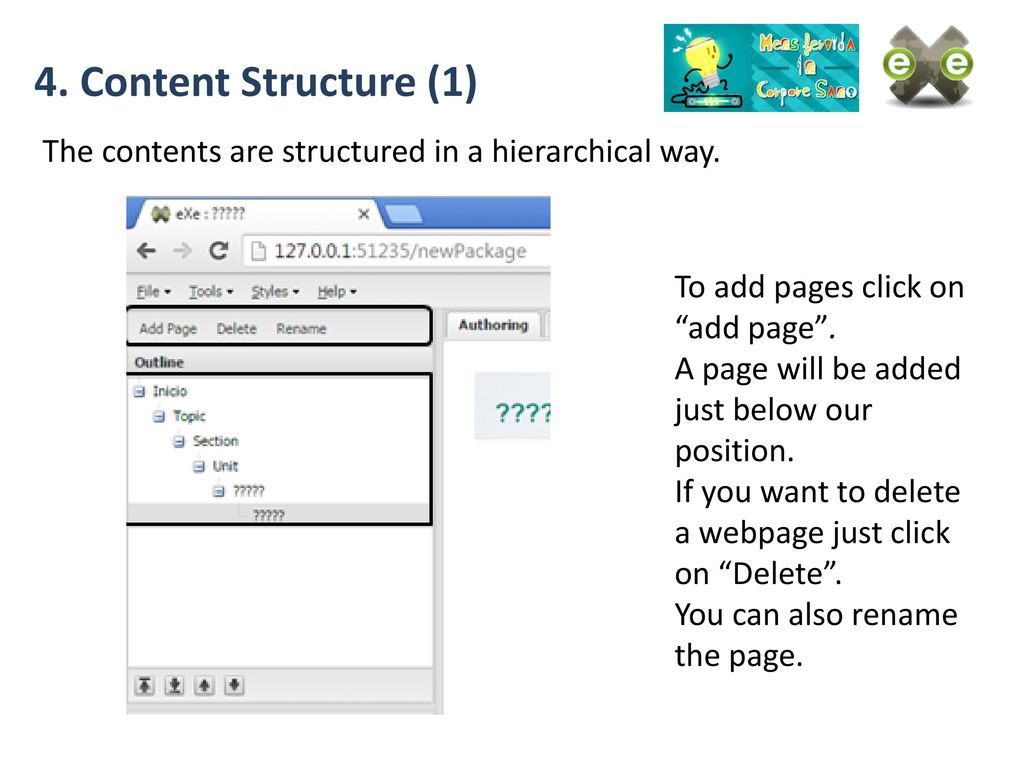The width and height of the screenshot is (1024, 768).
Task: Click the ???? title in authoring area
Action: tap(523, 413)
